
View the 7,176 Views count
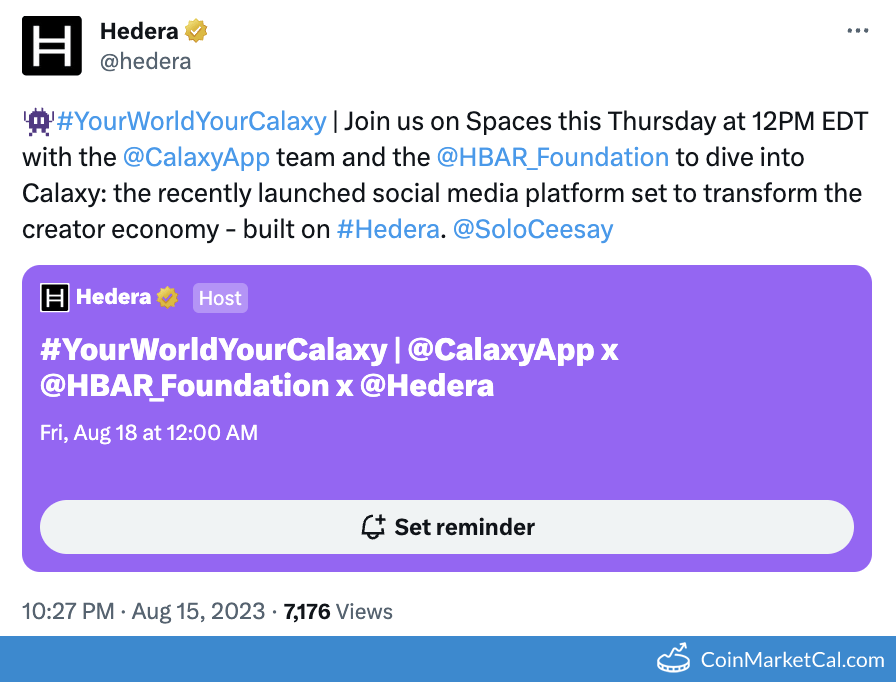(x=338, y=611)
